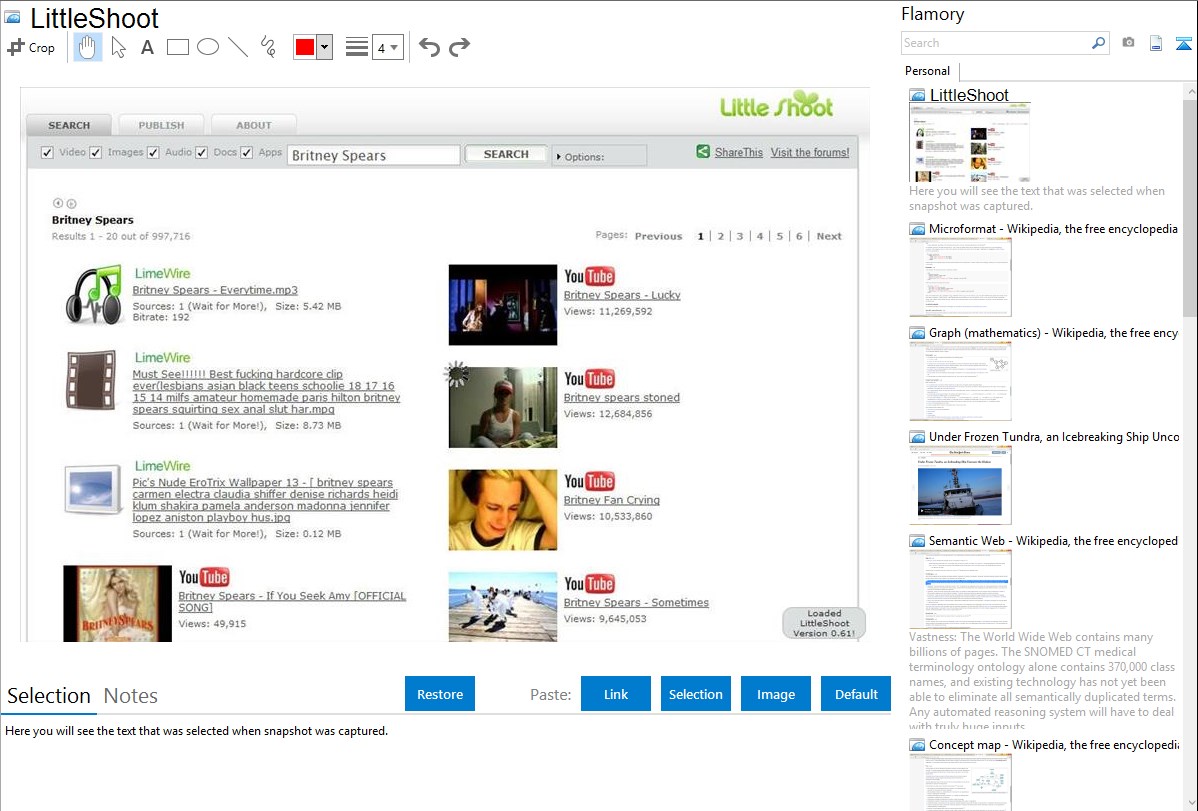Open the Graph (mathematics) snapshot thumbnail
Viewport: 1198px width, 811px height.
(960, 381)
